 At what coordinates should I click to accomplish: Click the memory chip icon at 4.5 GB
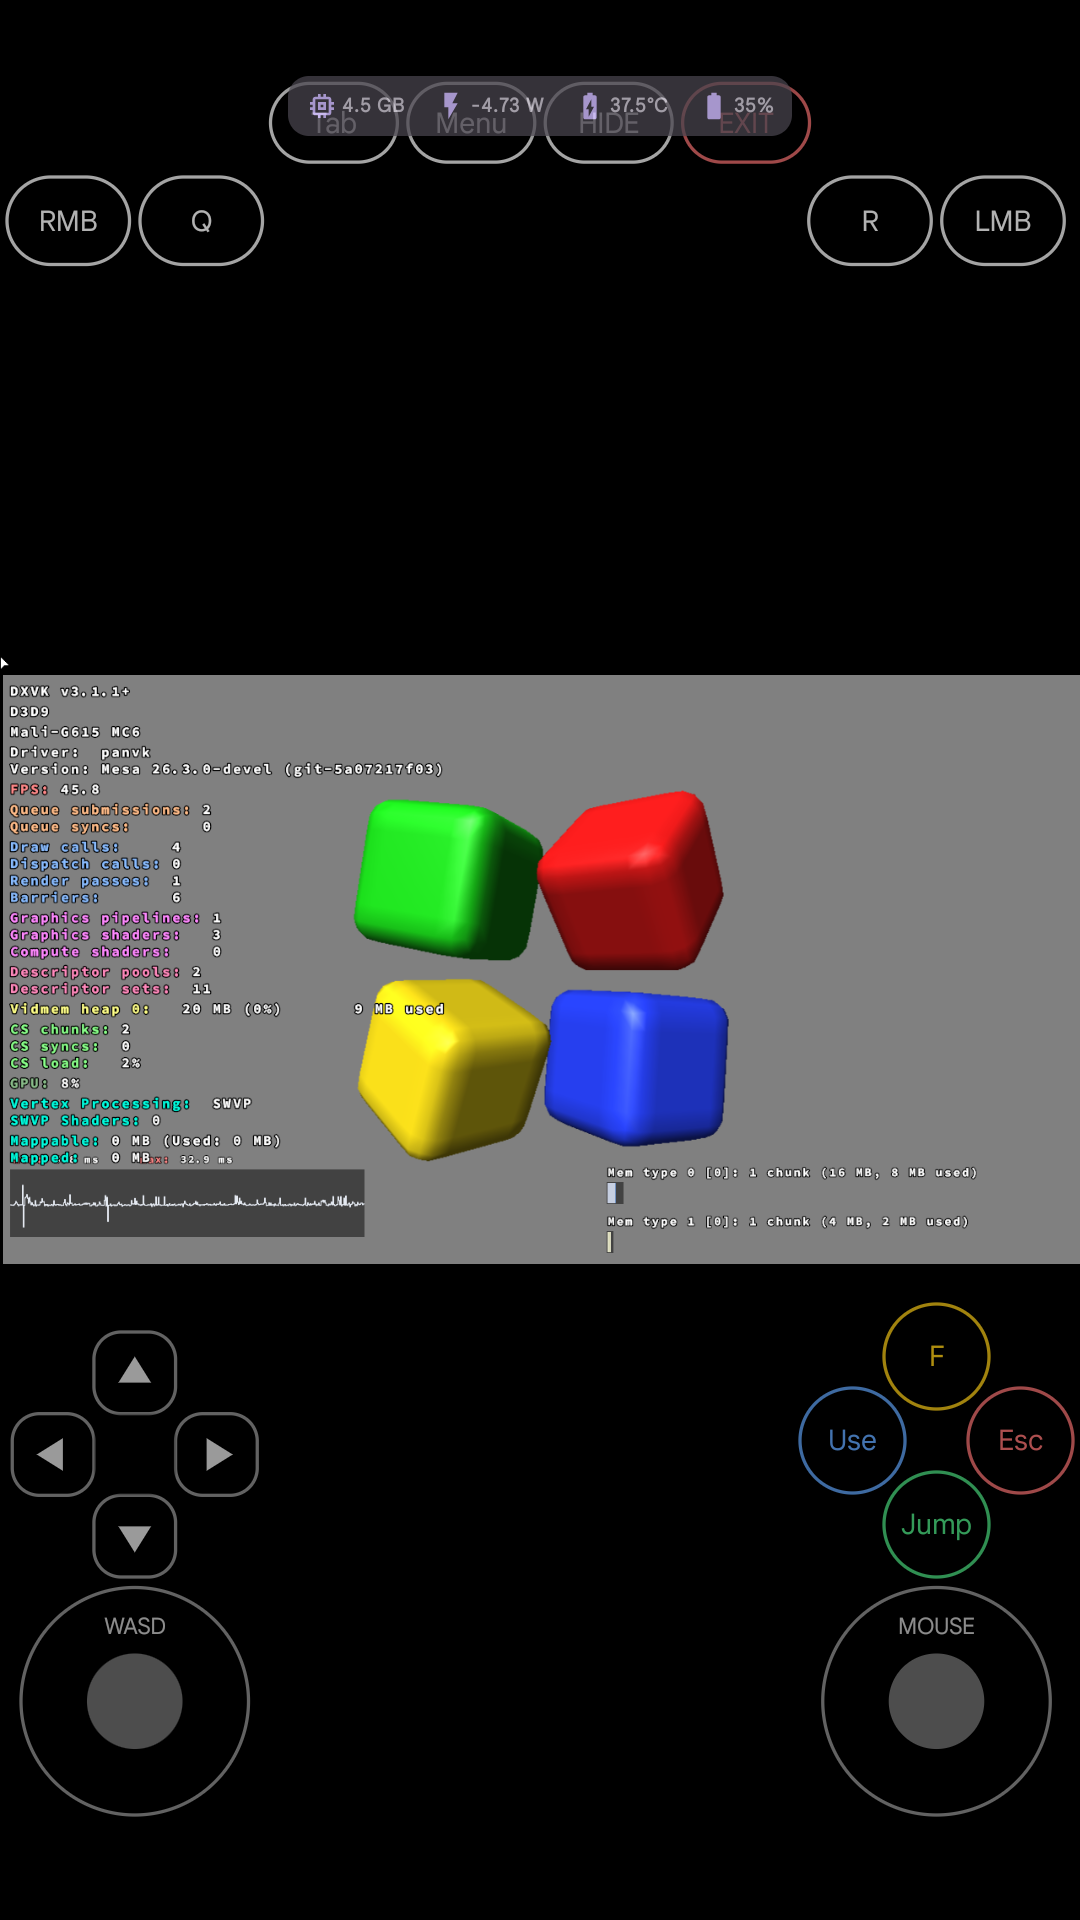coord(322,105)
